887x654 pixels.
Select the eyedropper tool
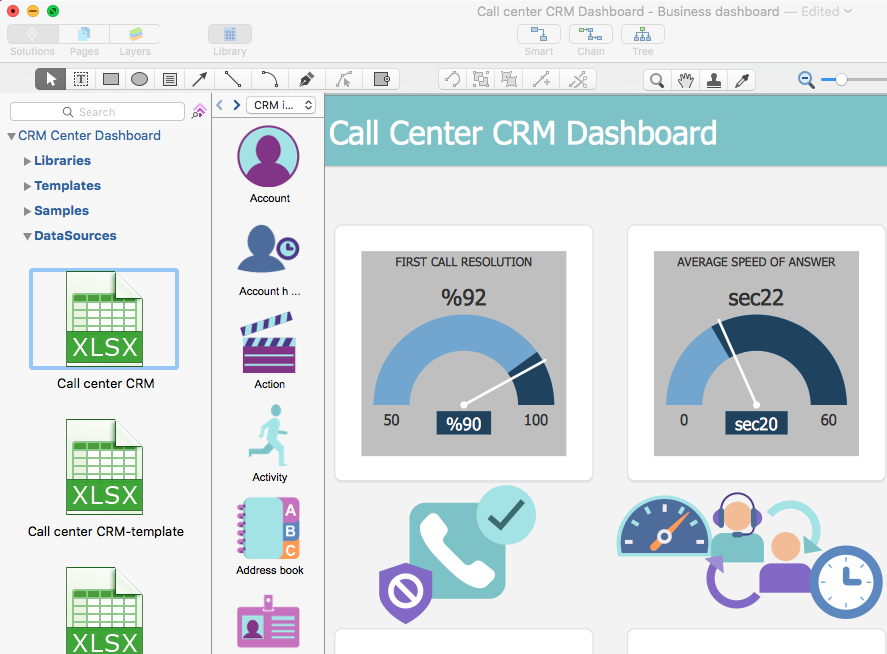742,80
